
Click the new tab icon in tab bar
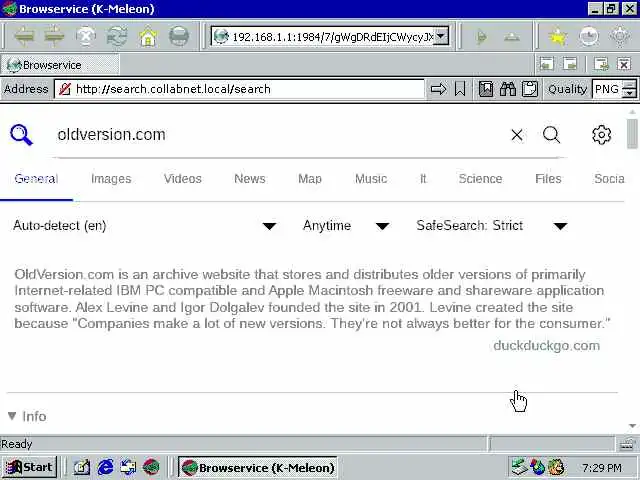(601, 64)
